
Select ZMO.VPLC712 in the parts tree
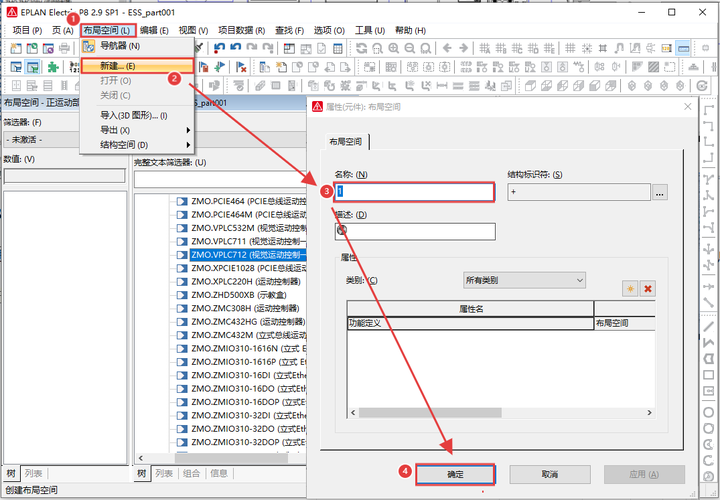[x=248, y=254]
